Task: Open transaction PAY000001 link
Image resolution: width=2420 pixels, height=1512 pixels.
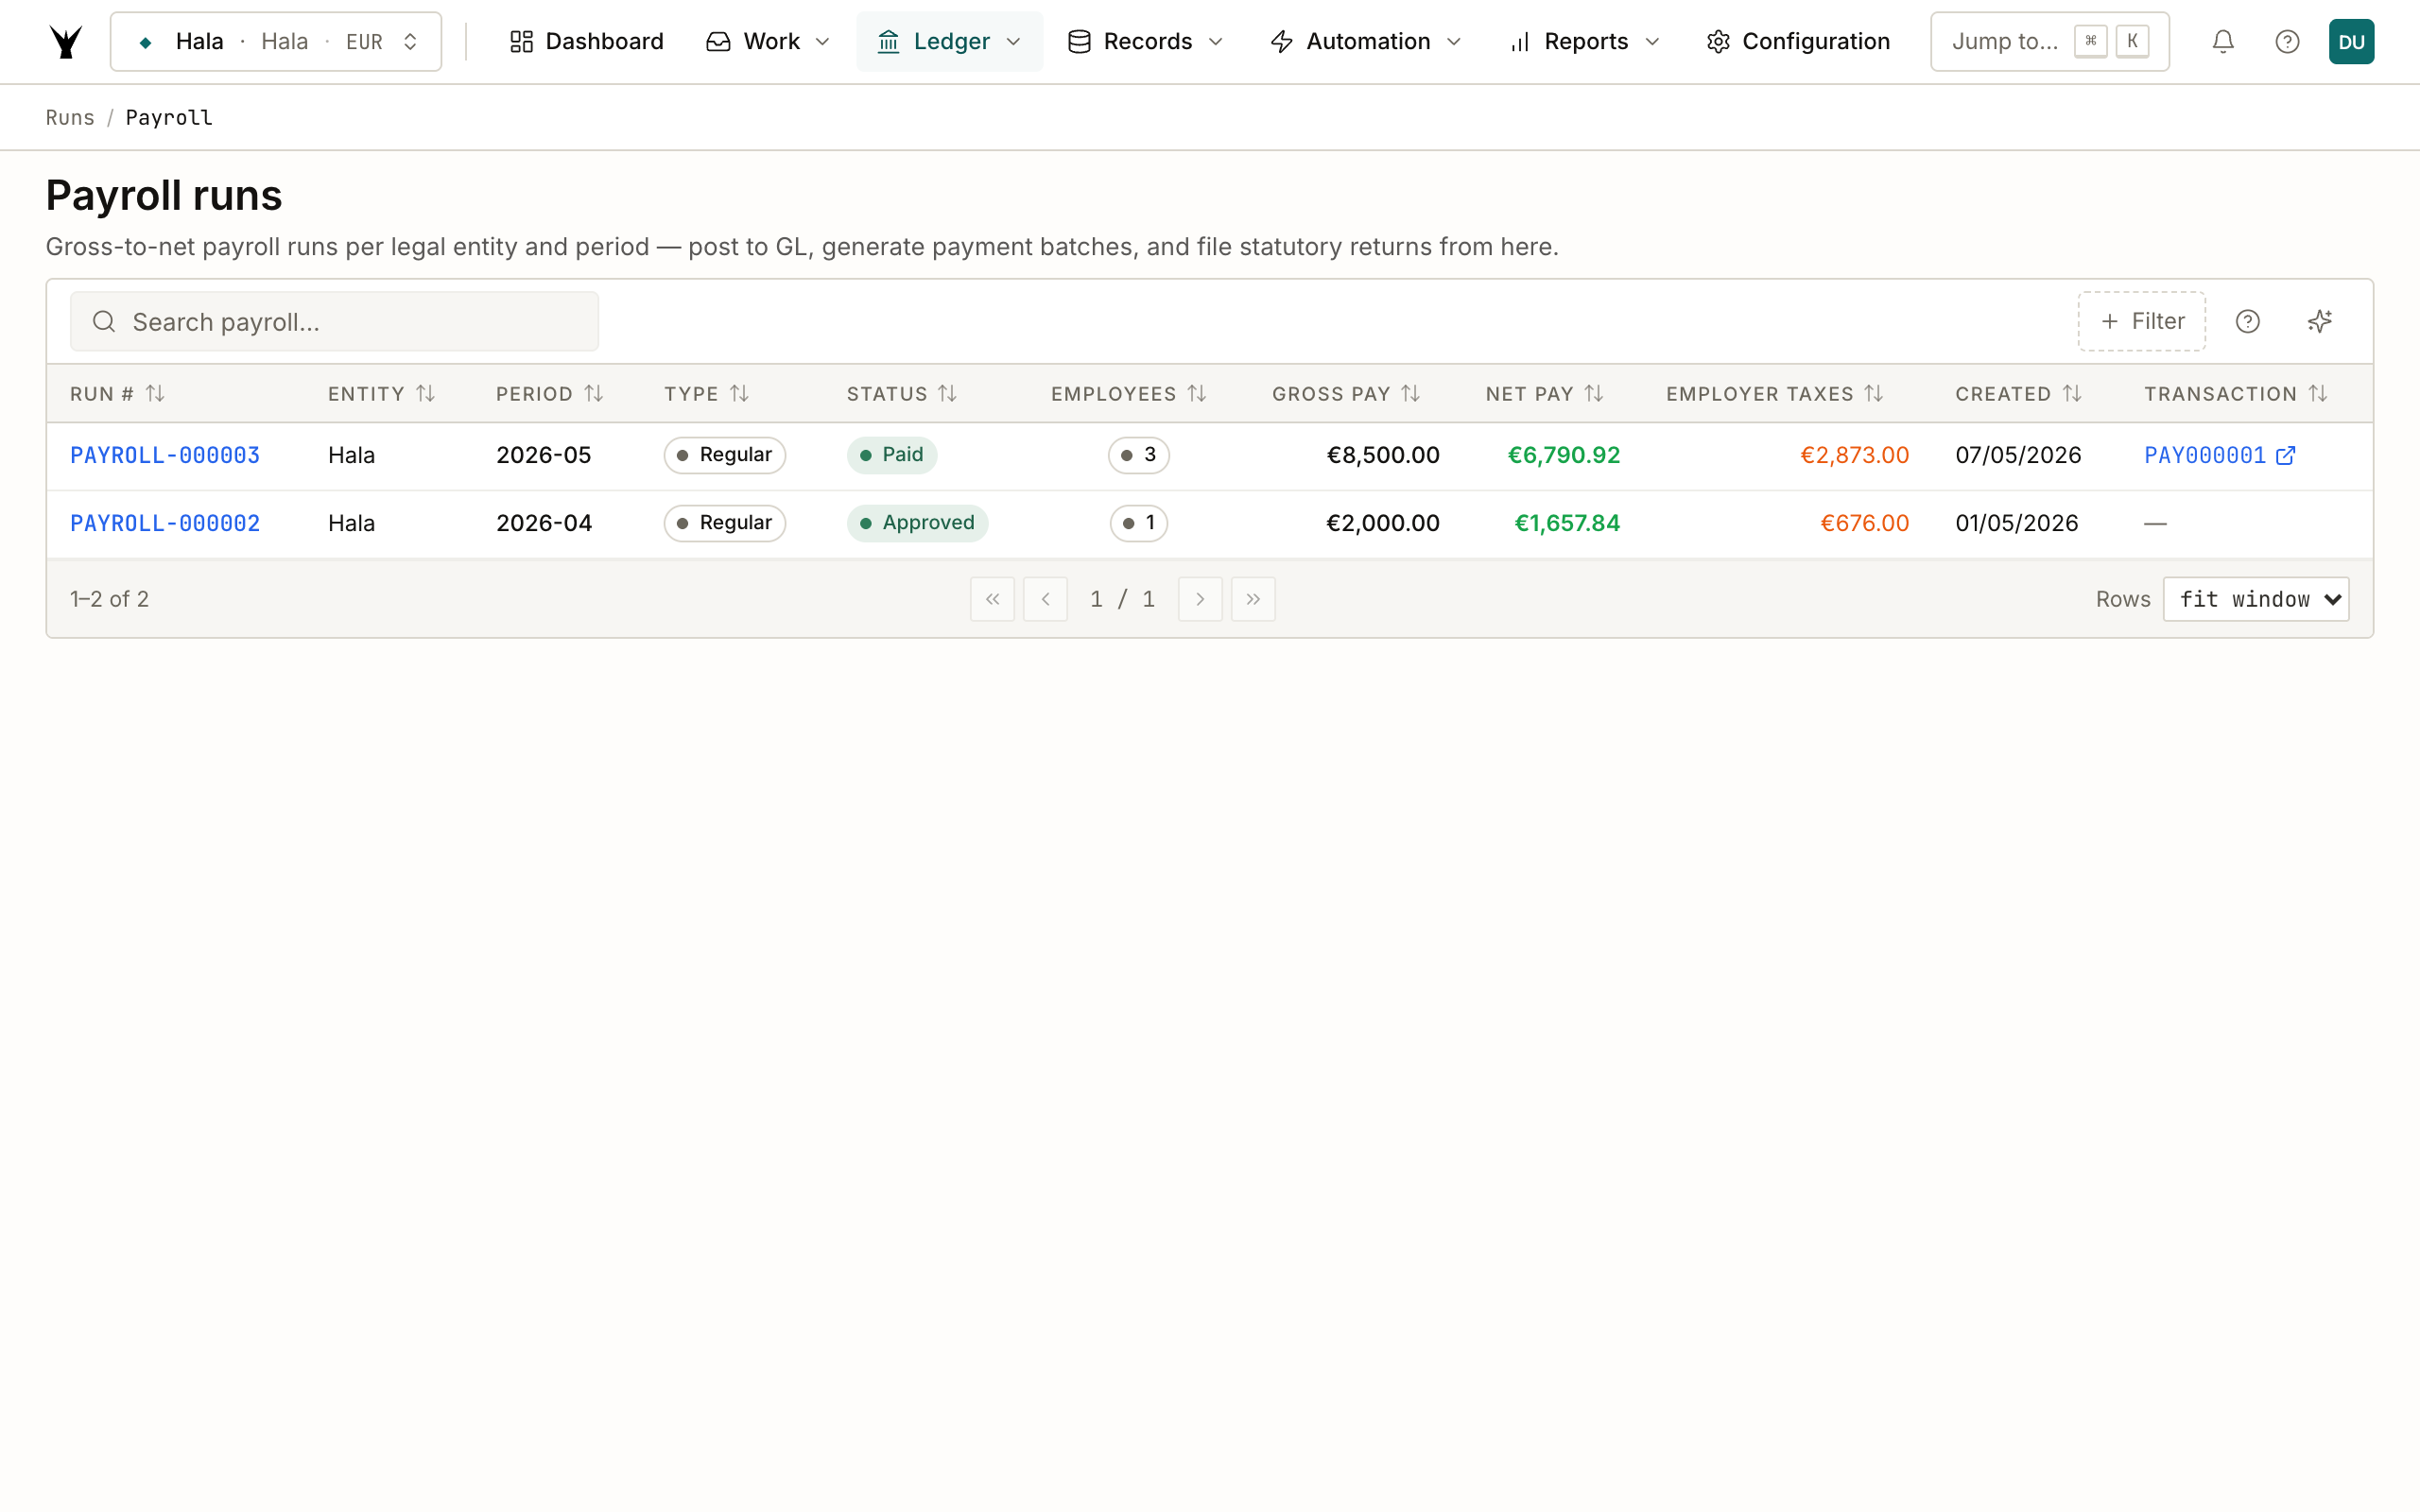Action: [2204, 455]
